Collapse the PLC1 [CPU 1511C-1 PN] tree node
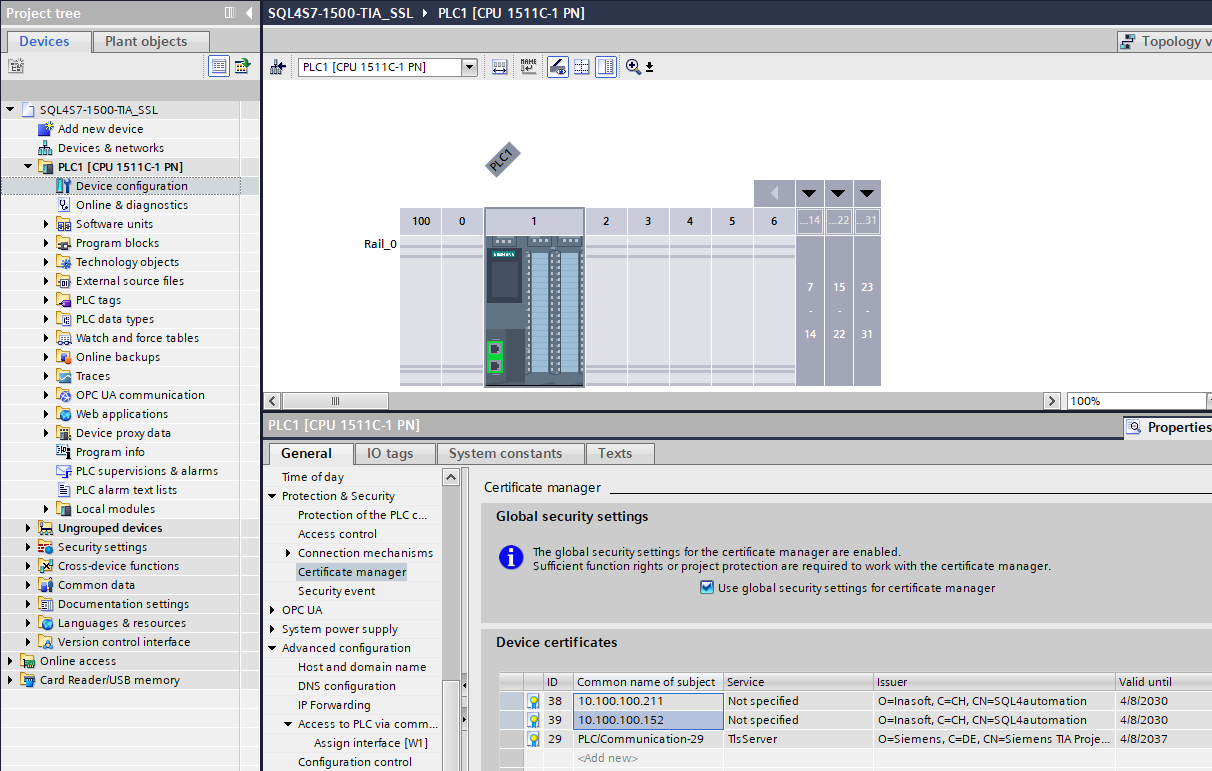This screenshot has height=771, width=1212. (x=28, y=167)
